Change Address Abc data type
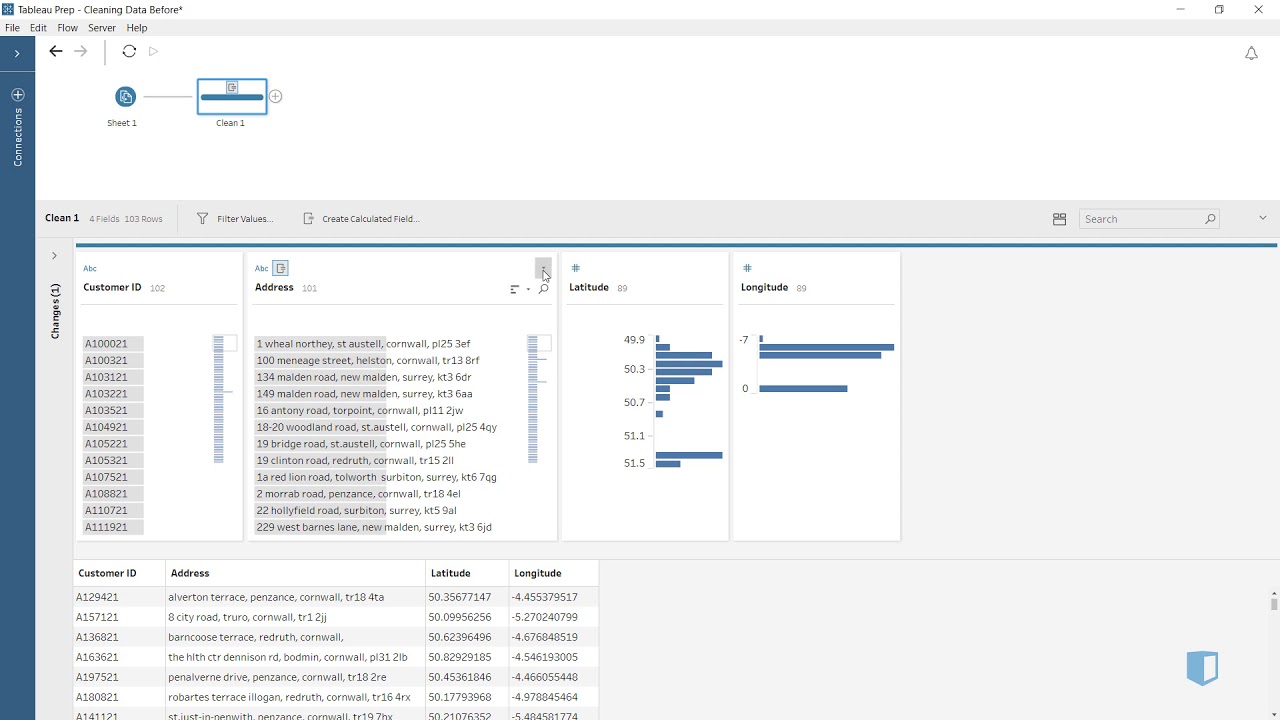 tap(262, 268)
